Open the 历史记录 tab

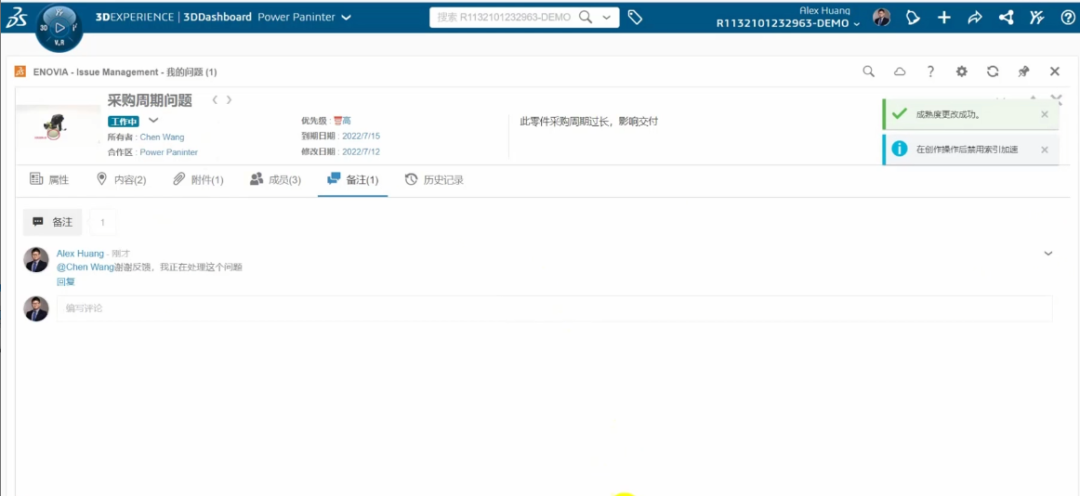coord(434,180)
